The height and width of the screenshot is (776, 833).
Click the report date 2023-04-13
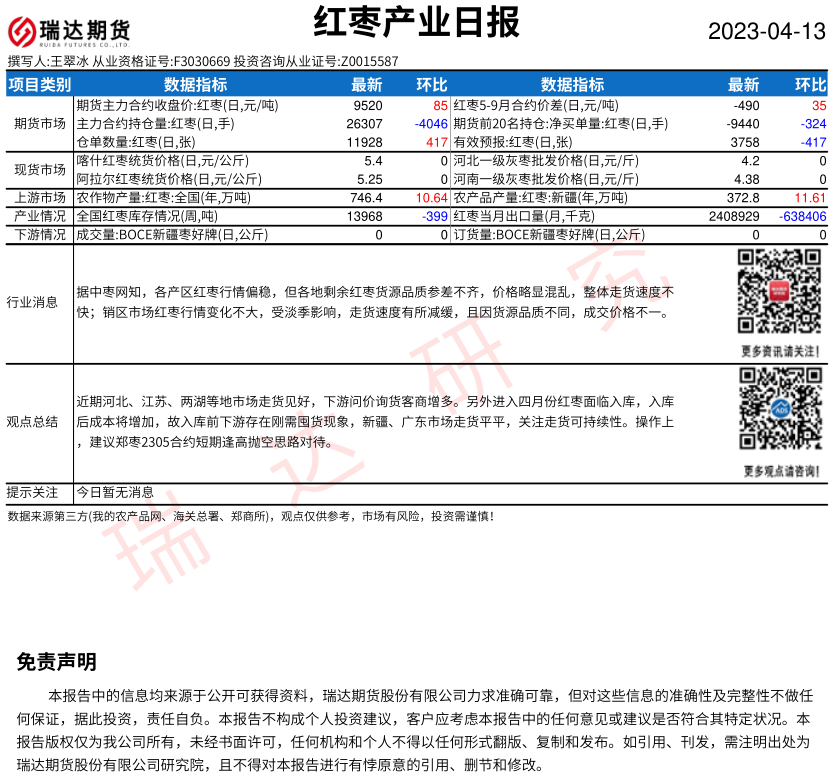[767, 31]
